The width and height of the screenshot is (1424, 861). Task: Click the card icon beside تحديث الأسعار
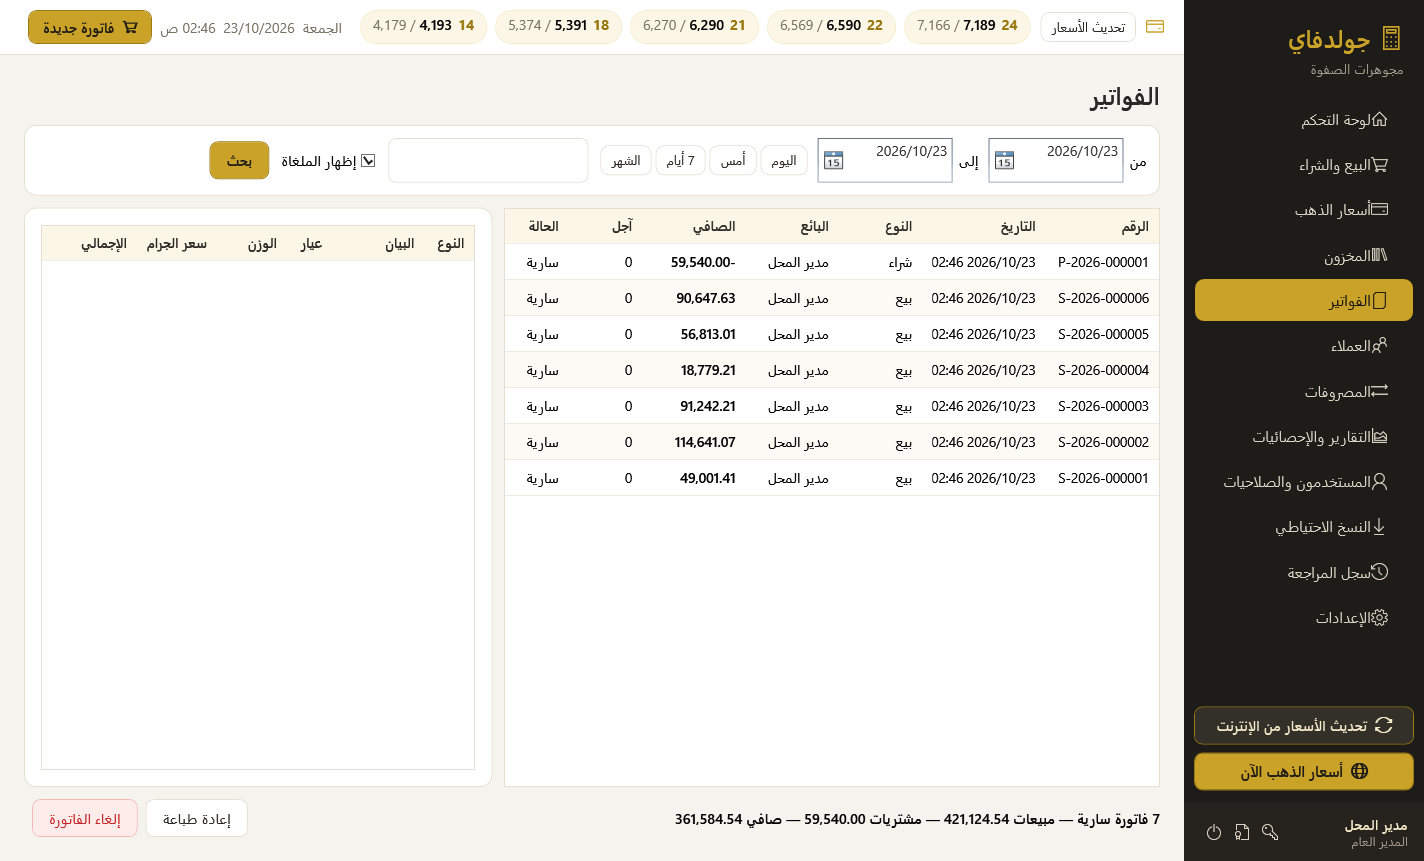point(1155,27)
